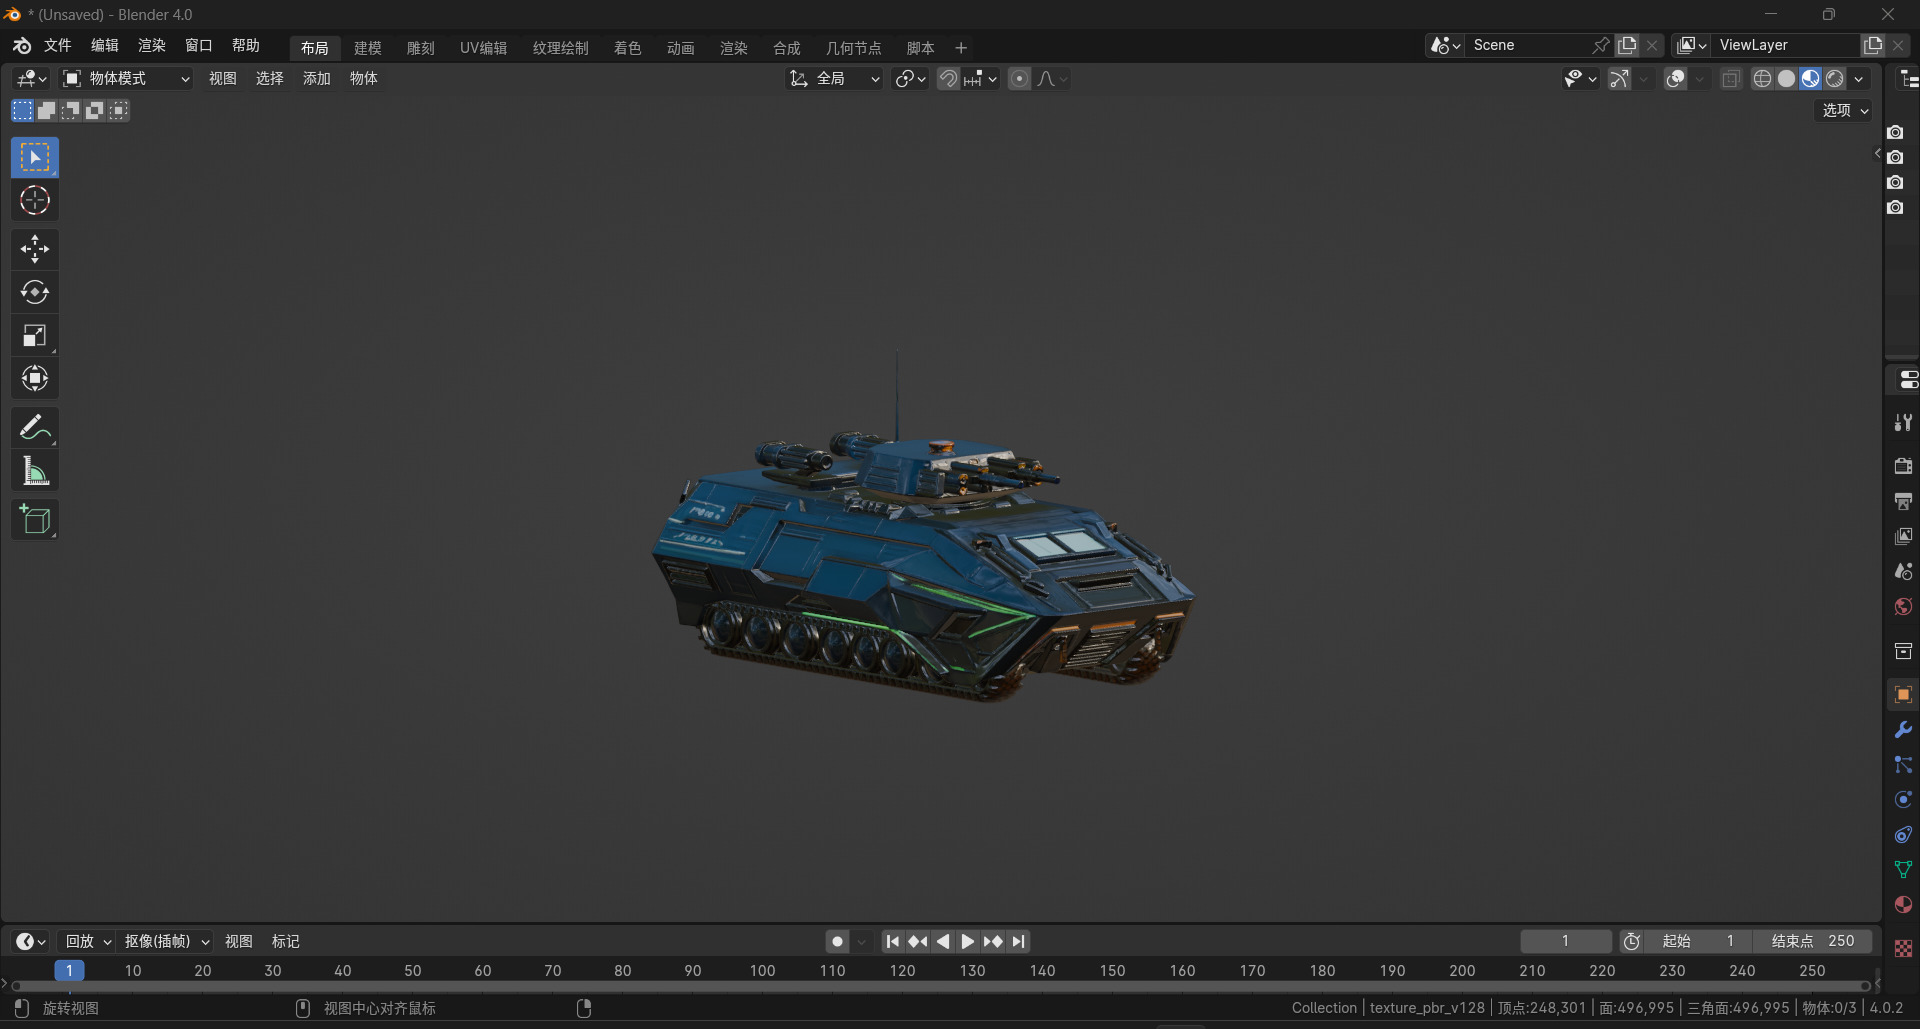Viewport: 1920px width, 1029px height.
Task: Switch to the 建模 modeling workspace tab
Action: point(368,48)
